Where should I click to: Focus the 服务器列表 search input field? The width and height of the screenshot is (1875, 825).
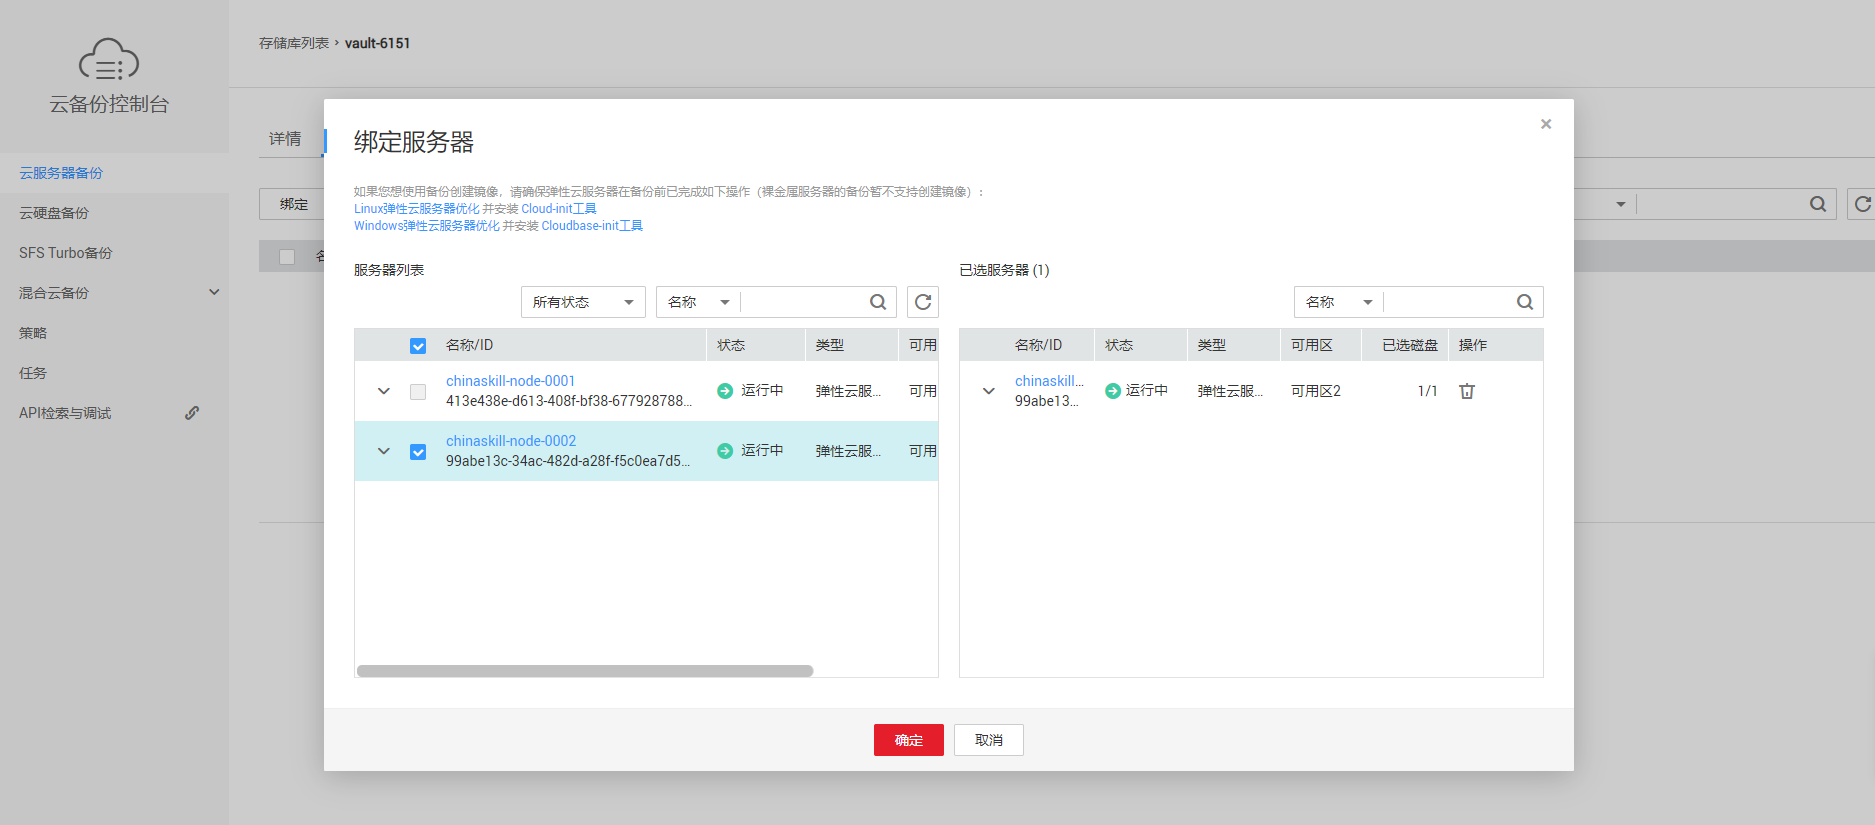(804, 302)
